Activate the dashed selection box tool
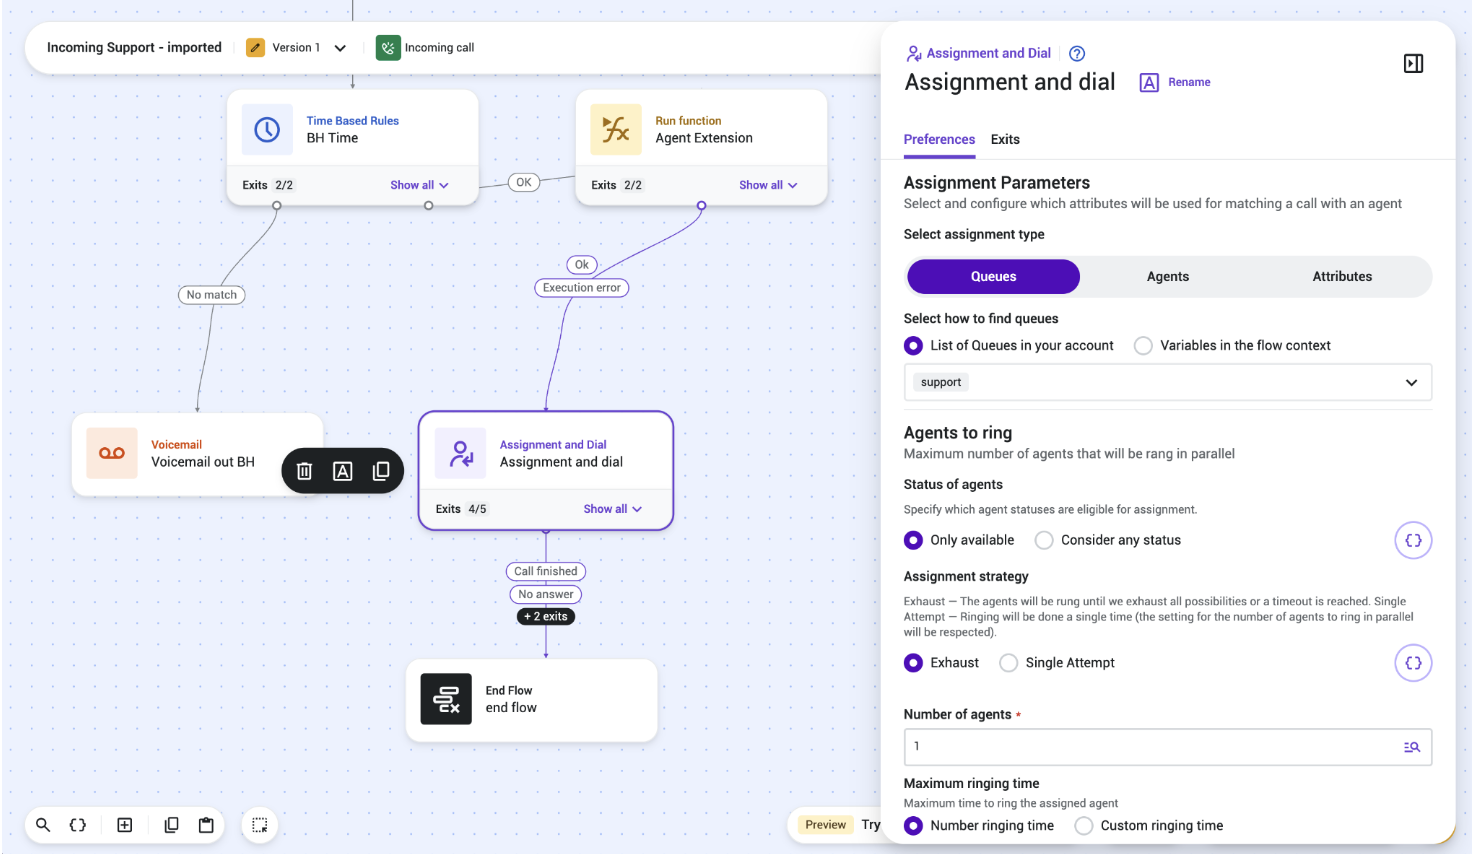The height and width of the screenshot is (854, 1472). point(260,825)
